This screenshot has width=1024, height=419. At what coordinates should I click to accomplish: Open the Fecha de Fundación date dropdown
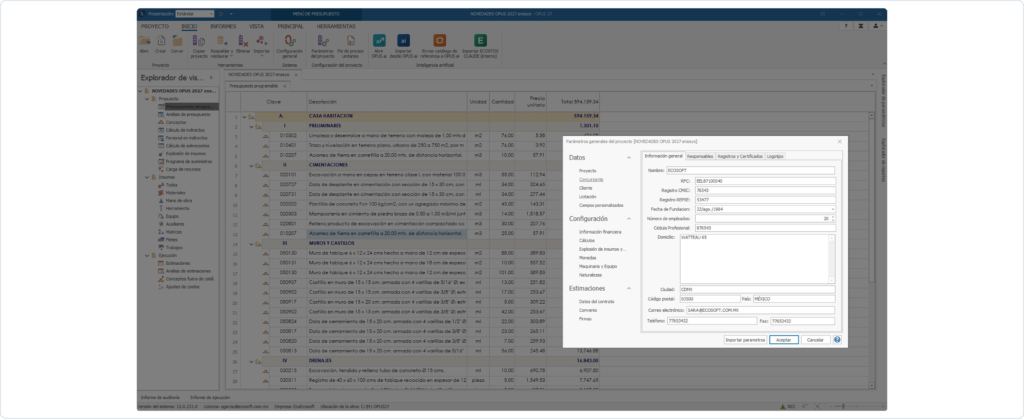(x=833, y=209)
